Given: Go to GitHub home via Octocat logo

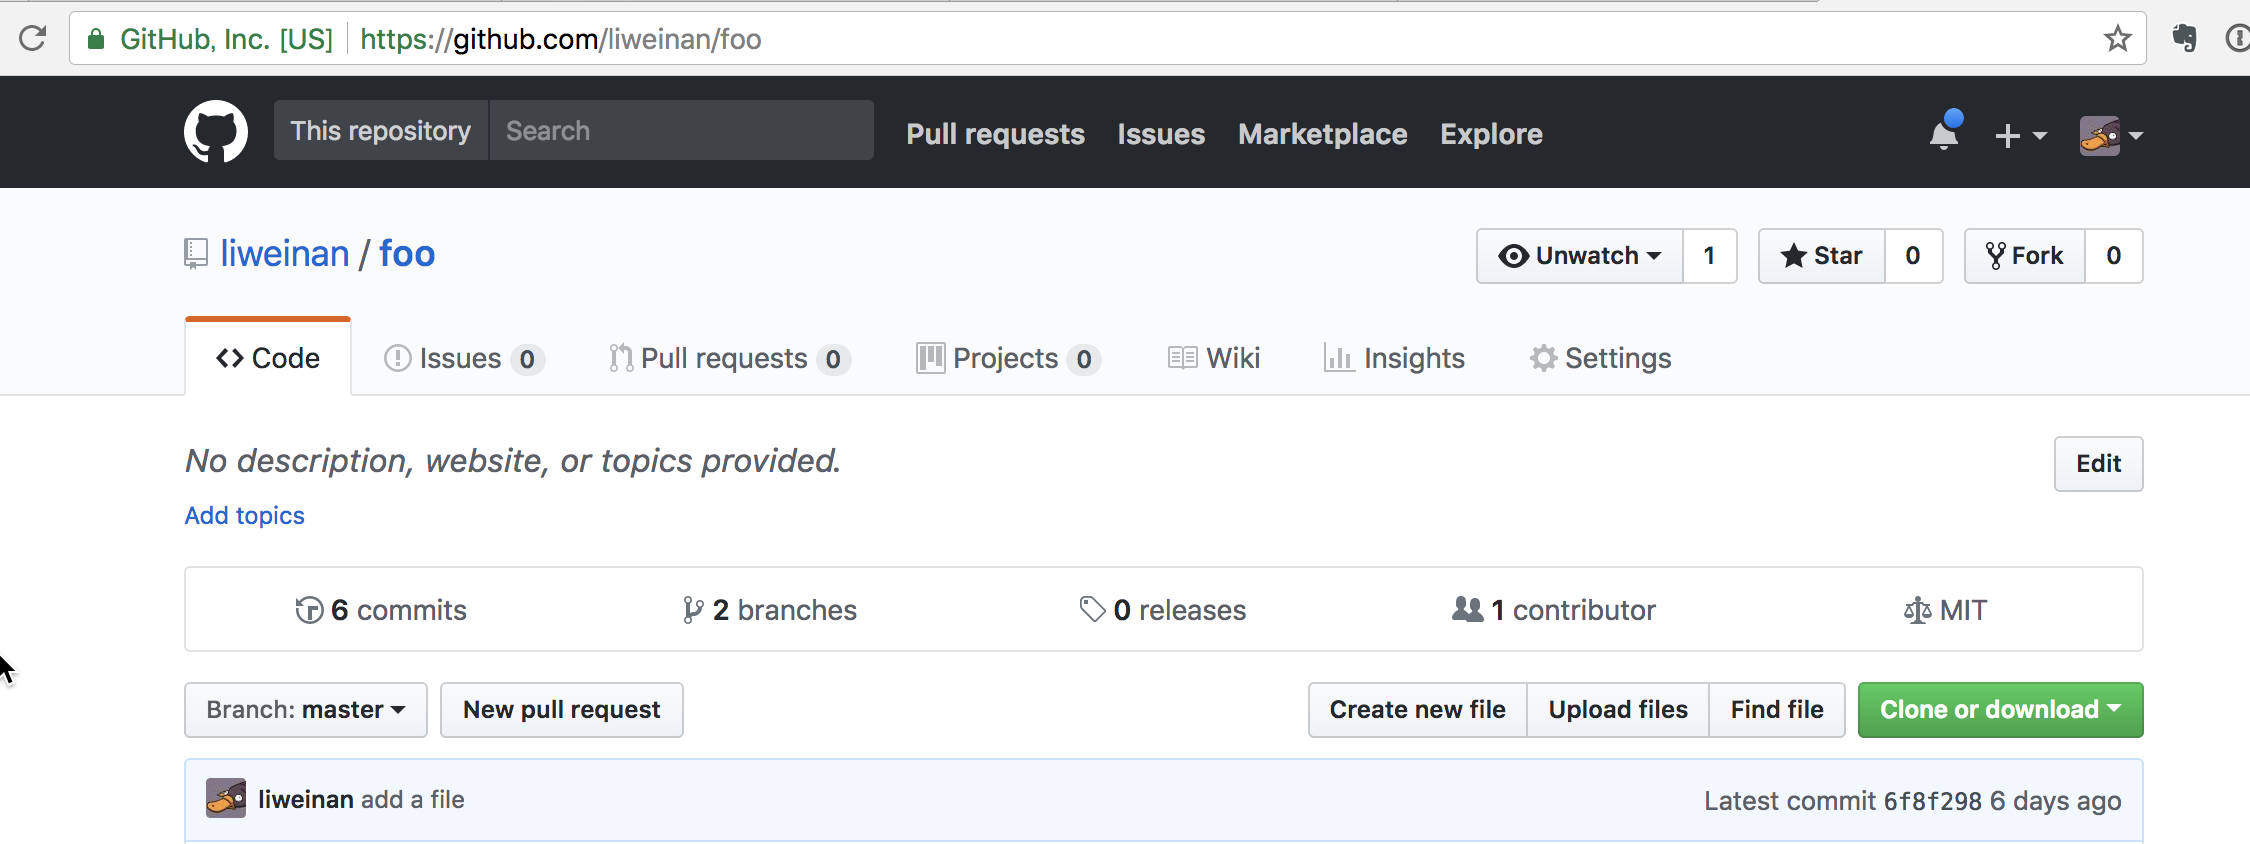Looking at the screenshot, I should 216,131.
